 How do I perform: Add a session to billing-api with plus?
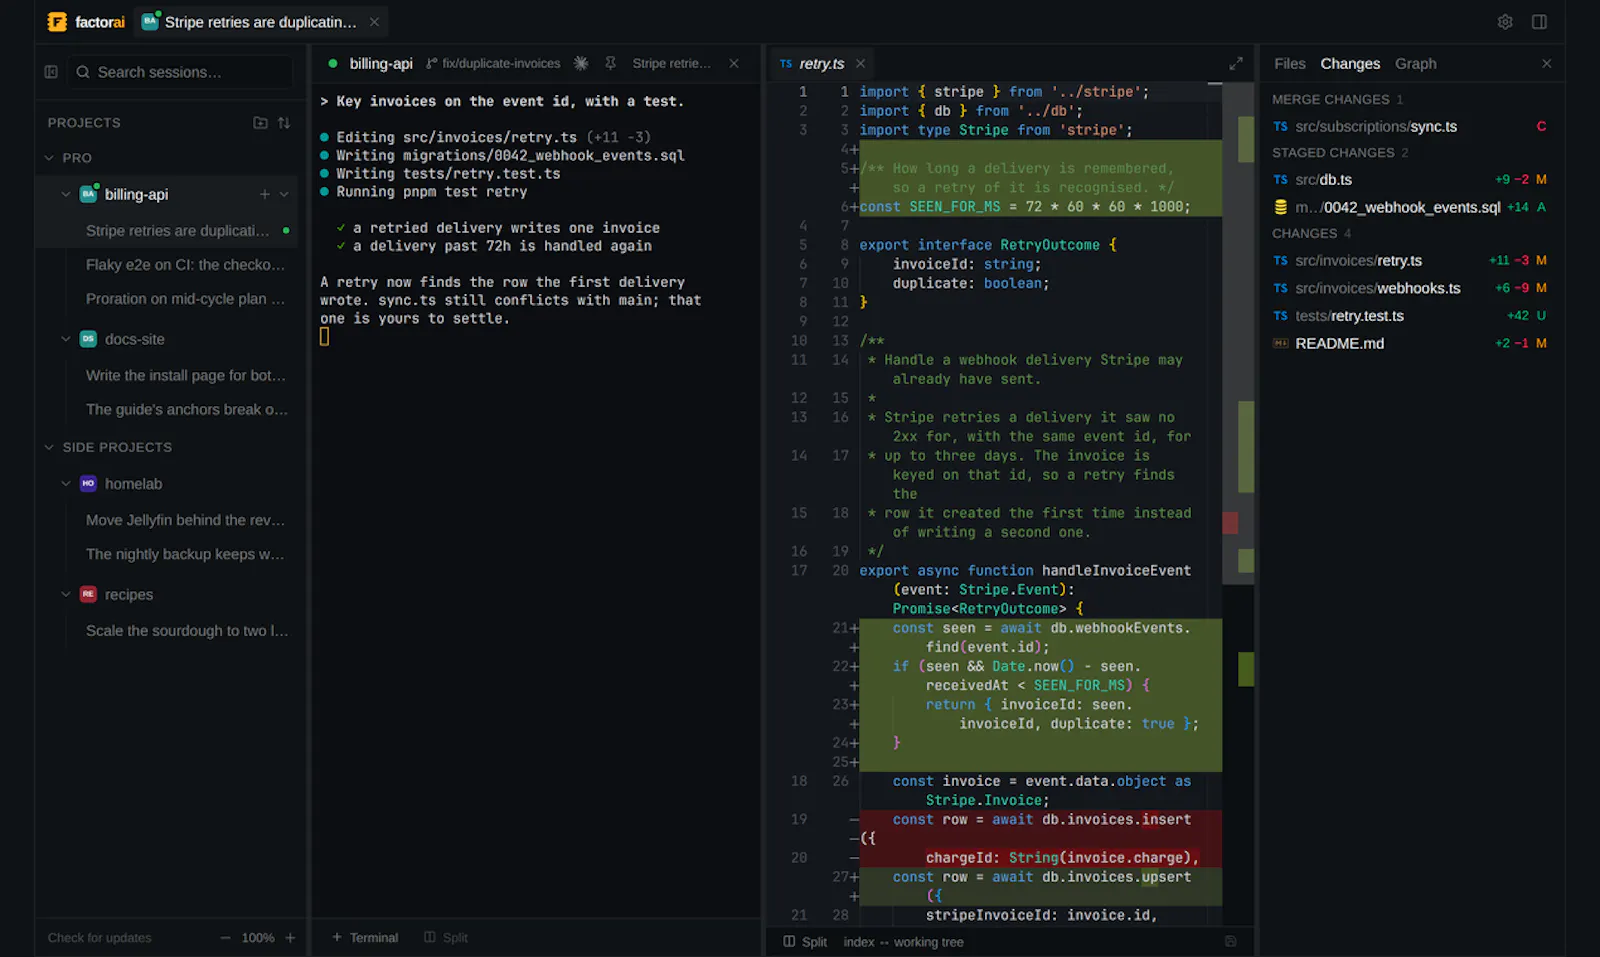click(264, 194)
